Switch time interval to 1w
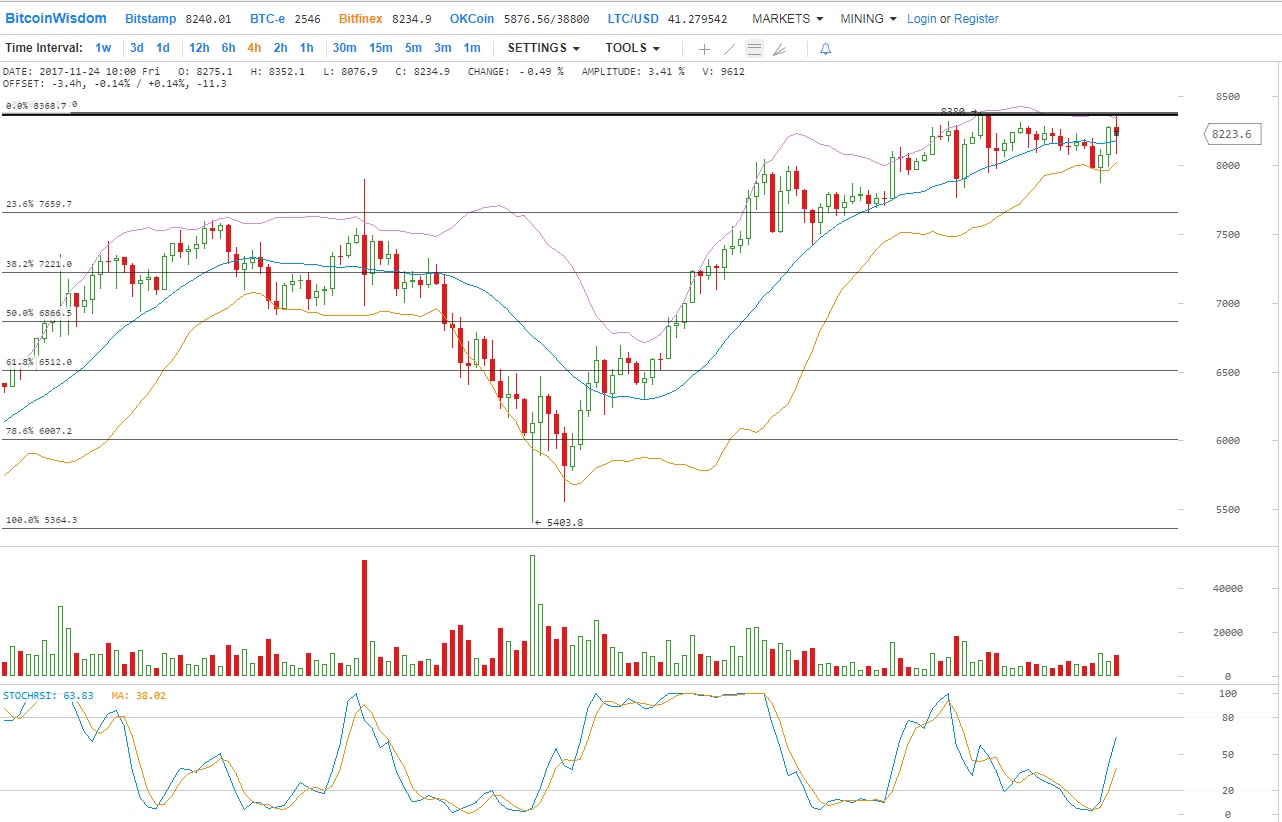 click(103, 48)
